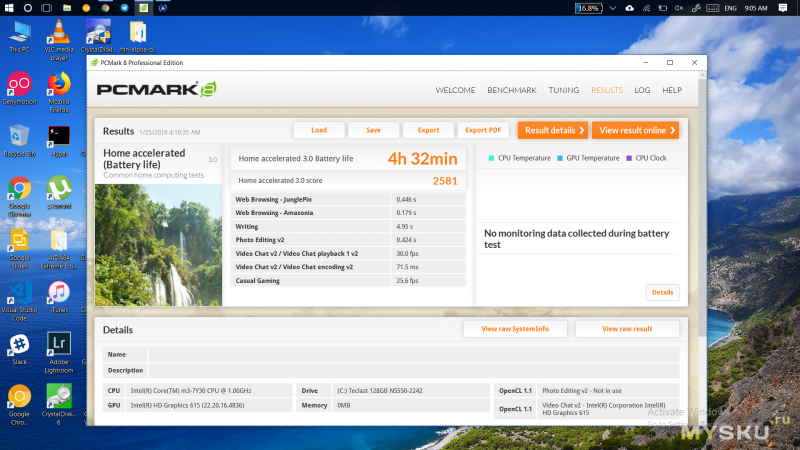Select CrystalDiskInfo shortcut on desktop

[x=98, y=36]
